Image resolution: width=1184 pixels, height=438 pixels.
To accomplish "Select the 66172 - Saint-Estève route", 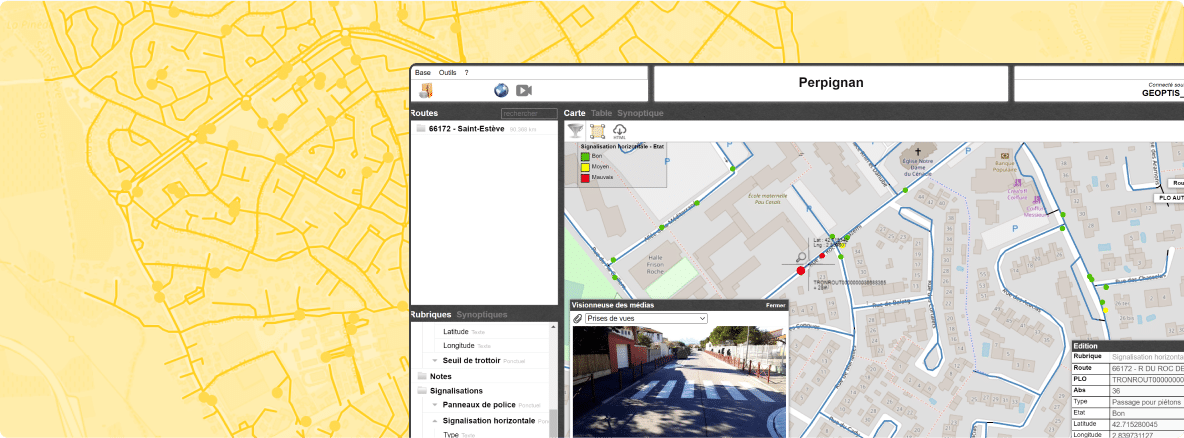I will click(x=466, y=129).
